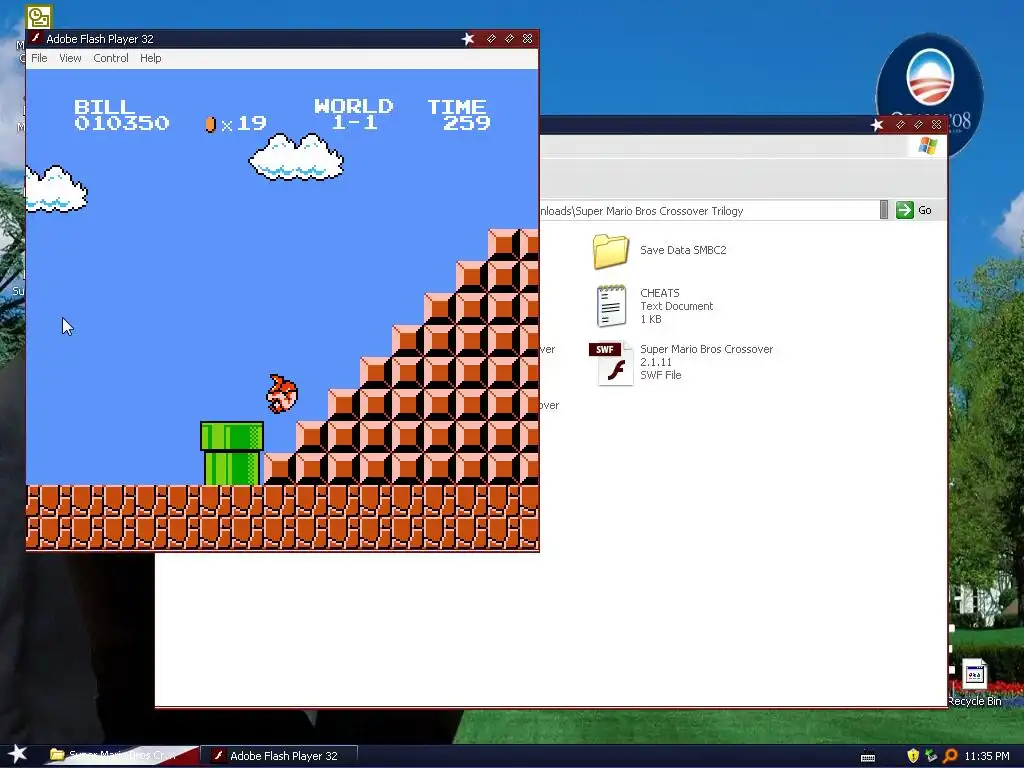Close the Explorer window

tap(936, 124)
